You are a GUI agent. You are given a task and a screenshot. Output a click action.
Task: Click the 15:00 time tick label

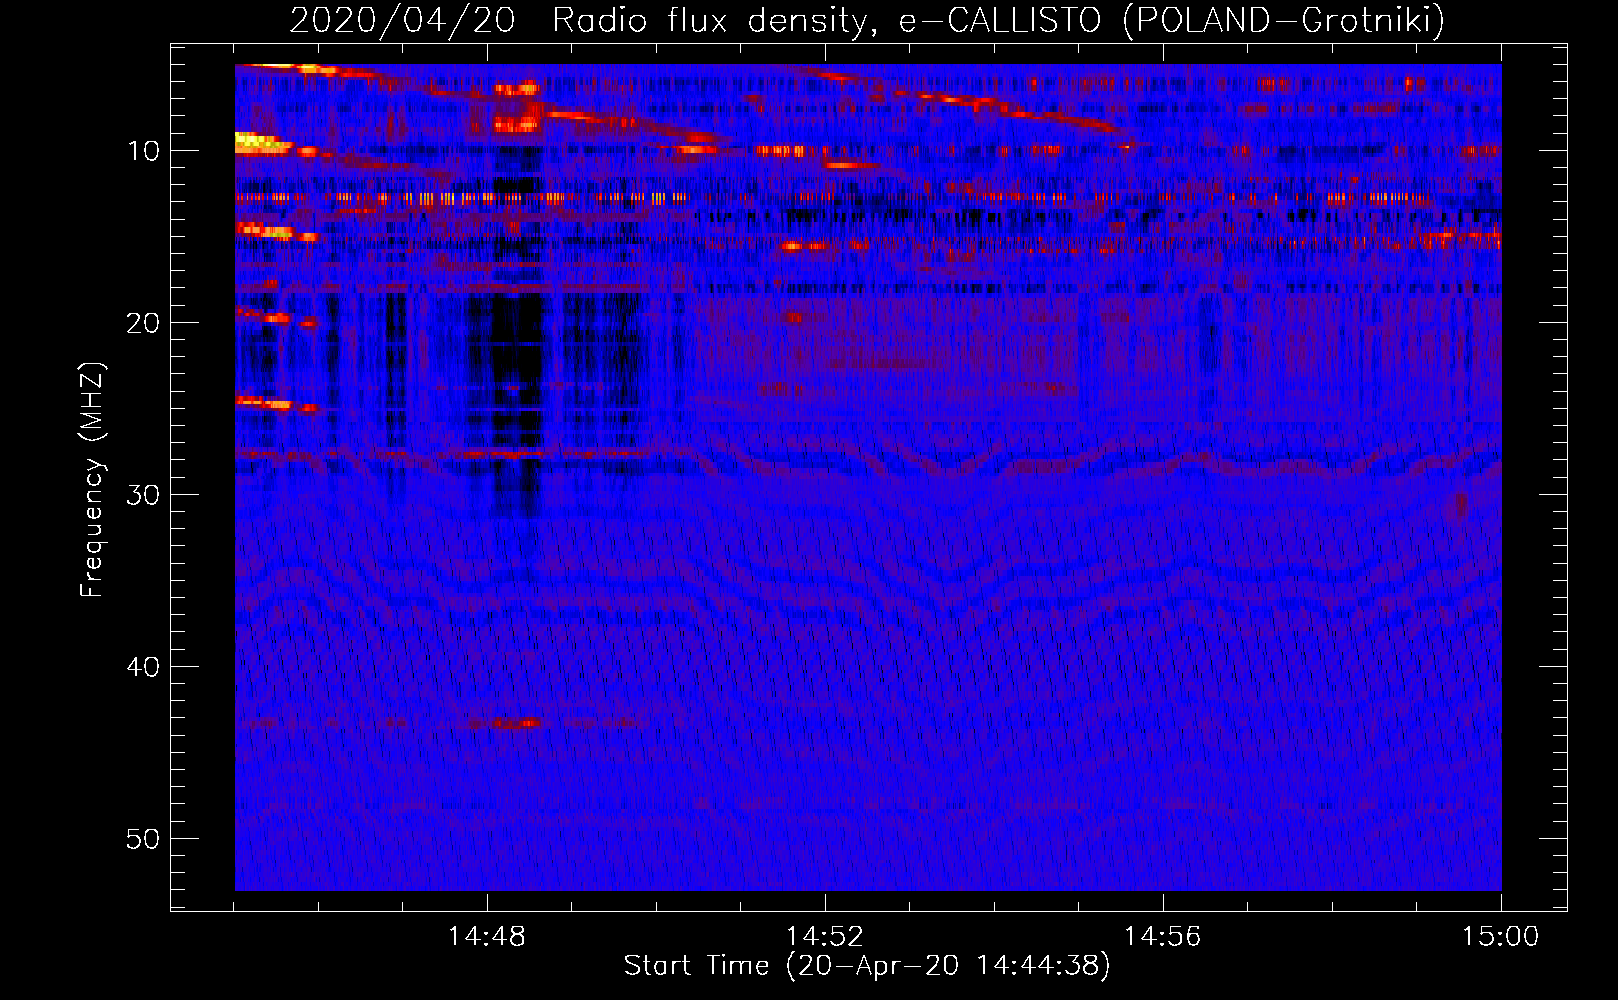click(x=1501, y=937)
